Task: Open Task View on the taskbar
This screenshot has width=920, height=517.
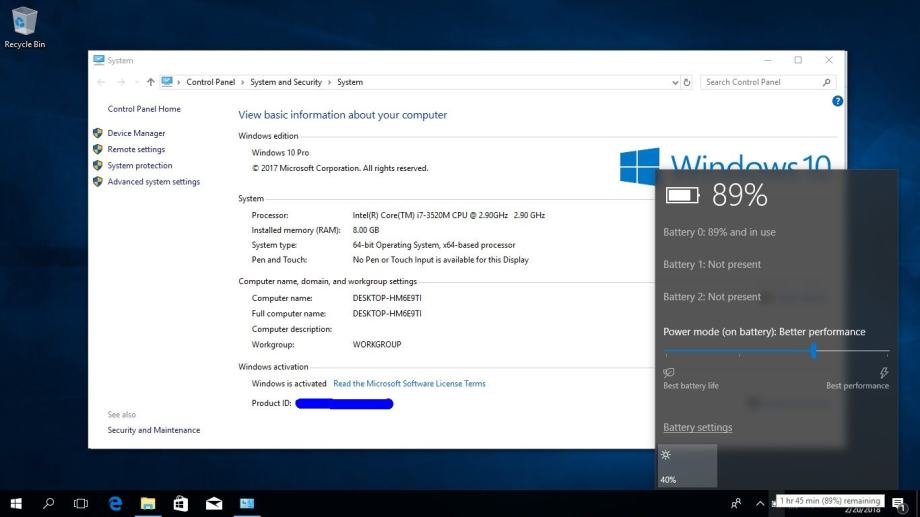Action: pyautogui.click(x=81, y=504)
